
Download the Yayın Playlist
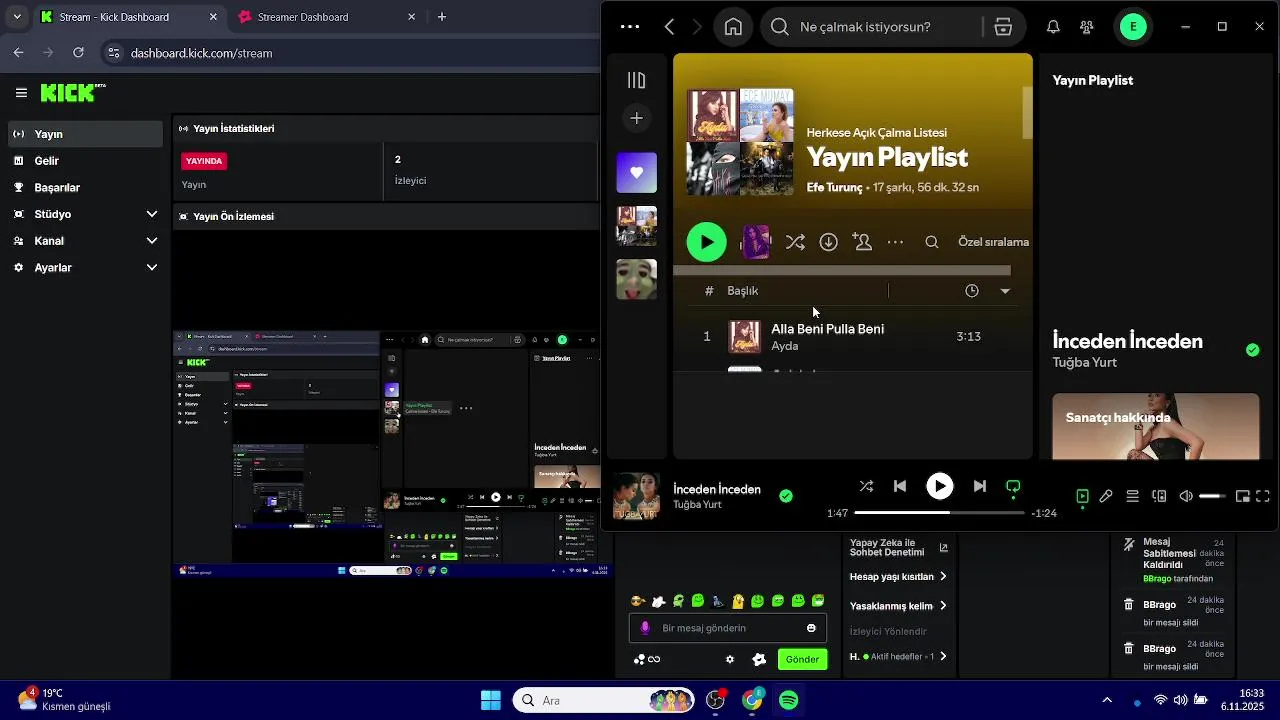(x=829, y=242)
